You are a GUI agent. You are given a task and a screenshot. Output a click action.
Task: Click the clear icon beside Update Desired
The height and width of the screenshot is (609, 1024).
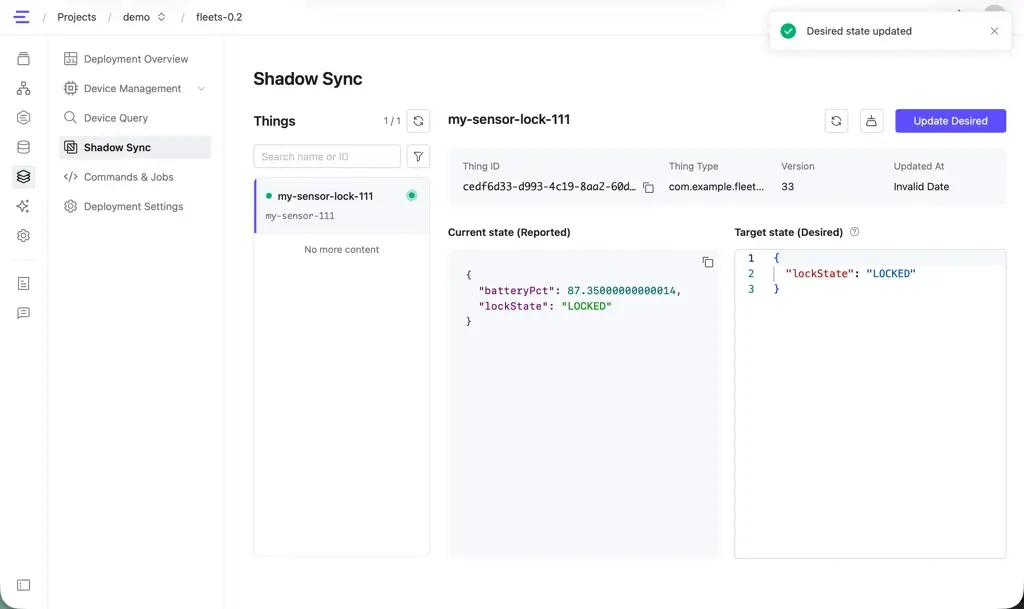[x=871, y=121]
